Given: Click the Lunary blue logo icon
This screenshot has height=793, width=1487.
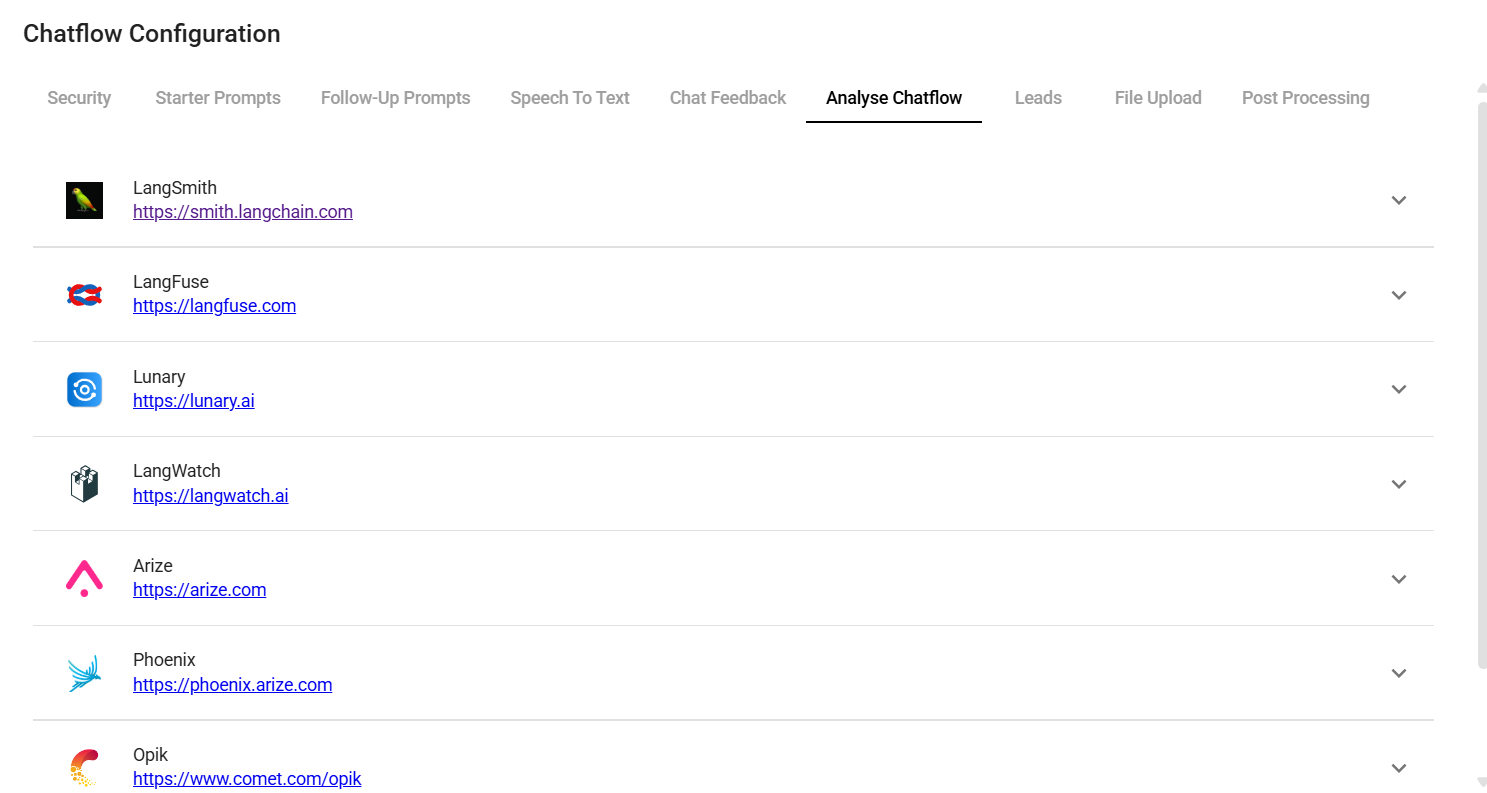Looking at the screenshot, I should coord(84,389).
